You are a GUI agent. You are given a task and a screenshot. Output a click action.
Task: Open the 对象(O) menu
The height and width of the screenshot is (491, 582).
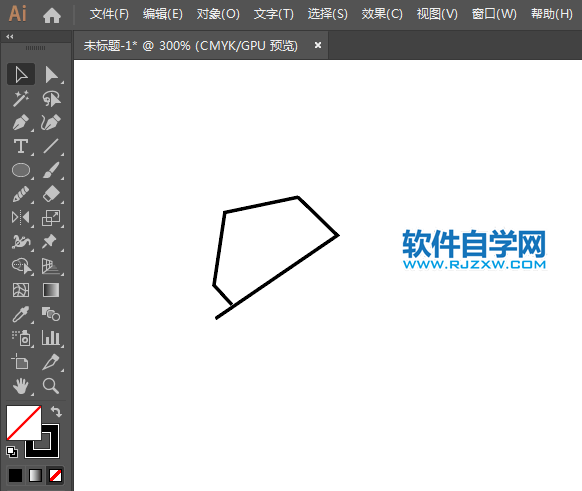[218, 14]
